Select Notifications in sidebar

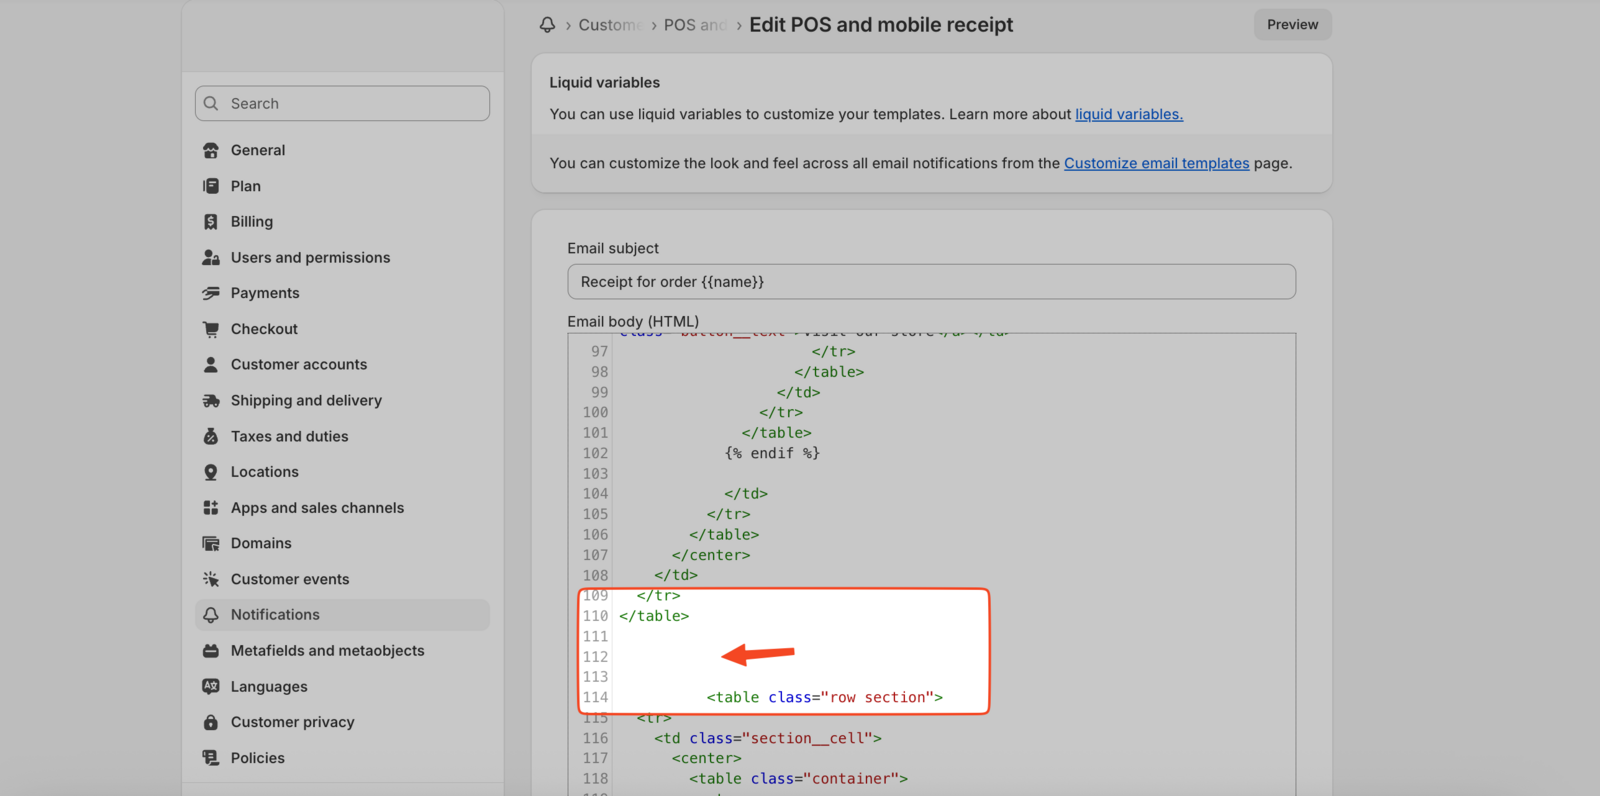pyautogui.click(x=342, y=615)
